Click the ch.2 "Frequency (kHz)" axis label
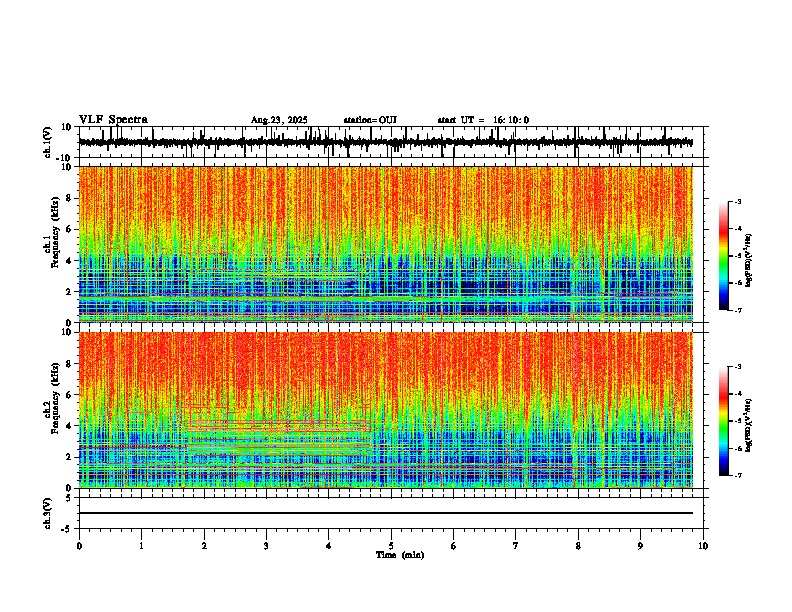The height and width of the screenshot is (612, 792). (55, 398)
